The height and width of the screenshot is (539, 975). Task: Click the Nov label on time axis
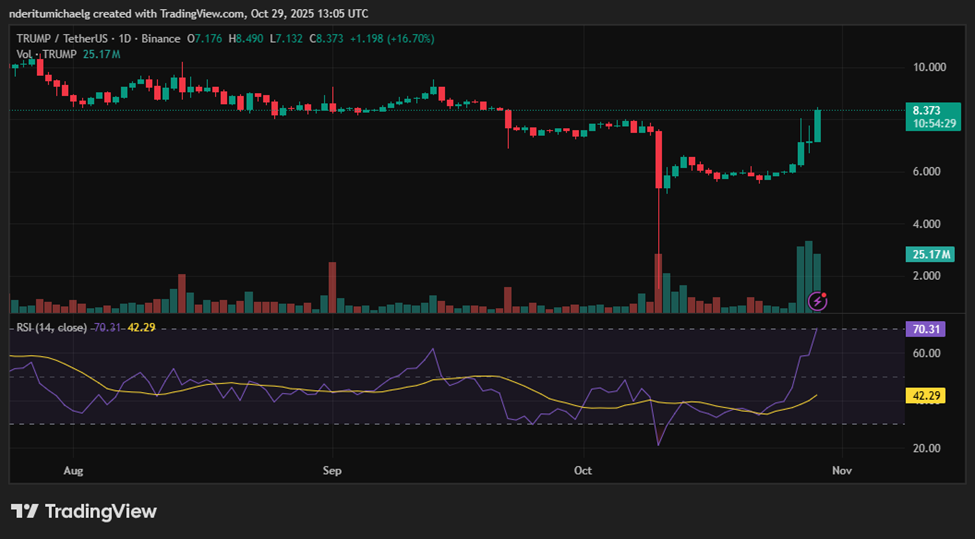pyautogui.click(x=842, y=471)
